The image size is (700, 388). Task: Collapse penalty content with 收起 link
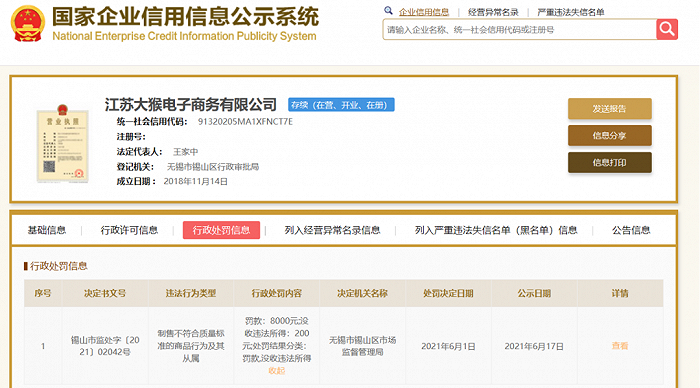[276, 371]
